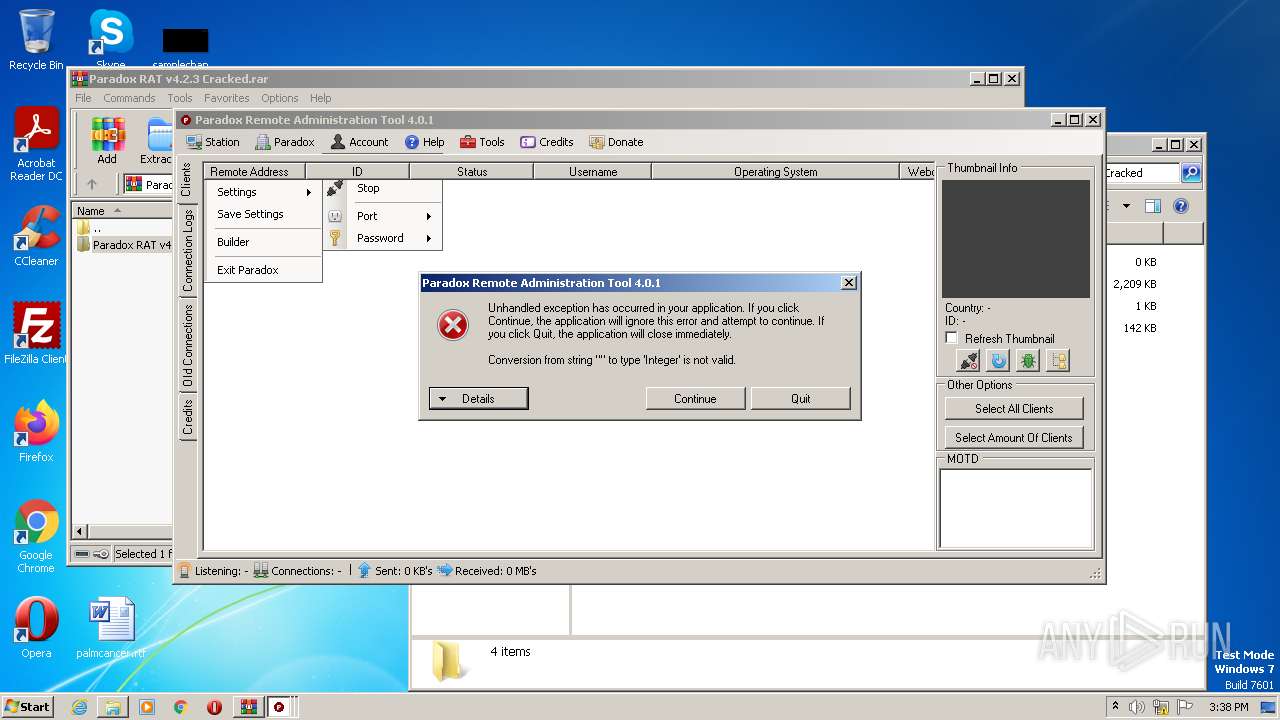The image size is (1280, 720).
Task: Open the Commands menu in WinRAR
Action: coord(129,98)
